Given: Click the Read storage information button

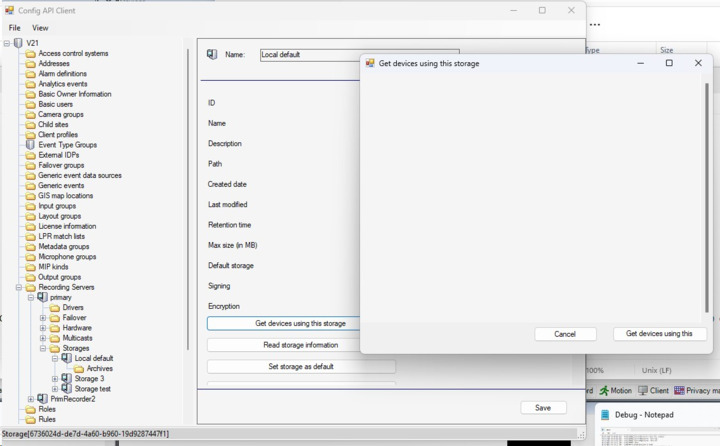Looking at the screenshot, I should coord(301,345).
